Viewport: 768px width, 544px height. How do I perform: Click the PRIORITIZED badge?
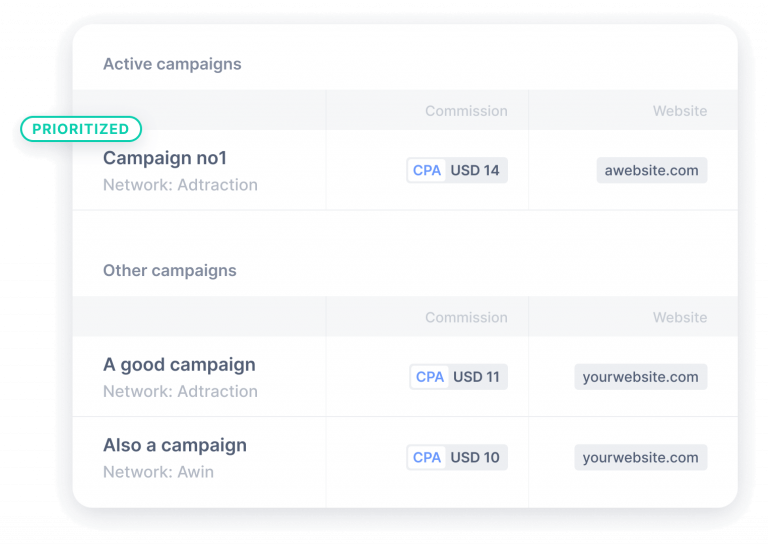(81, 129)
